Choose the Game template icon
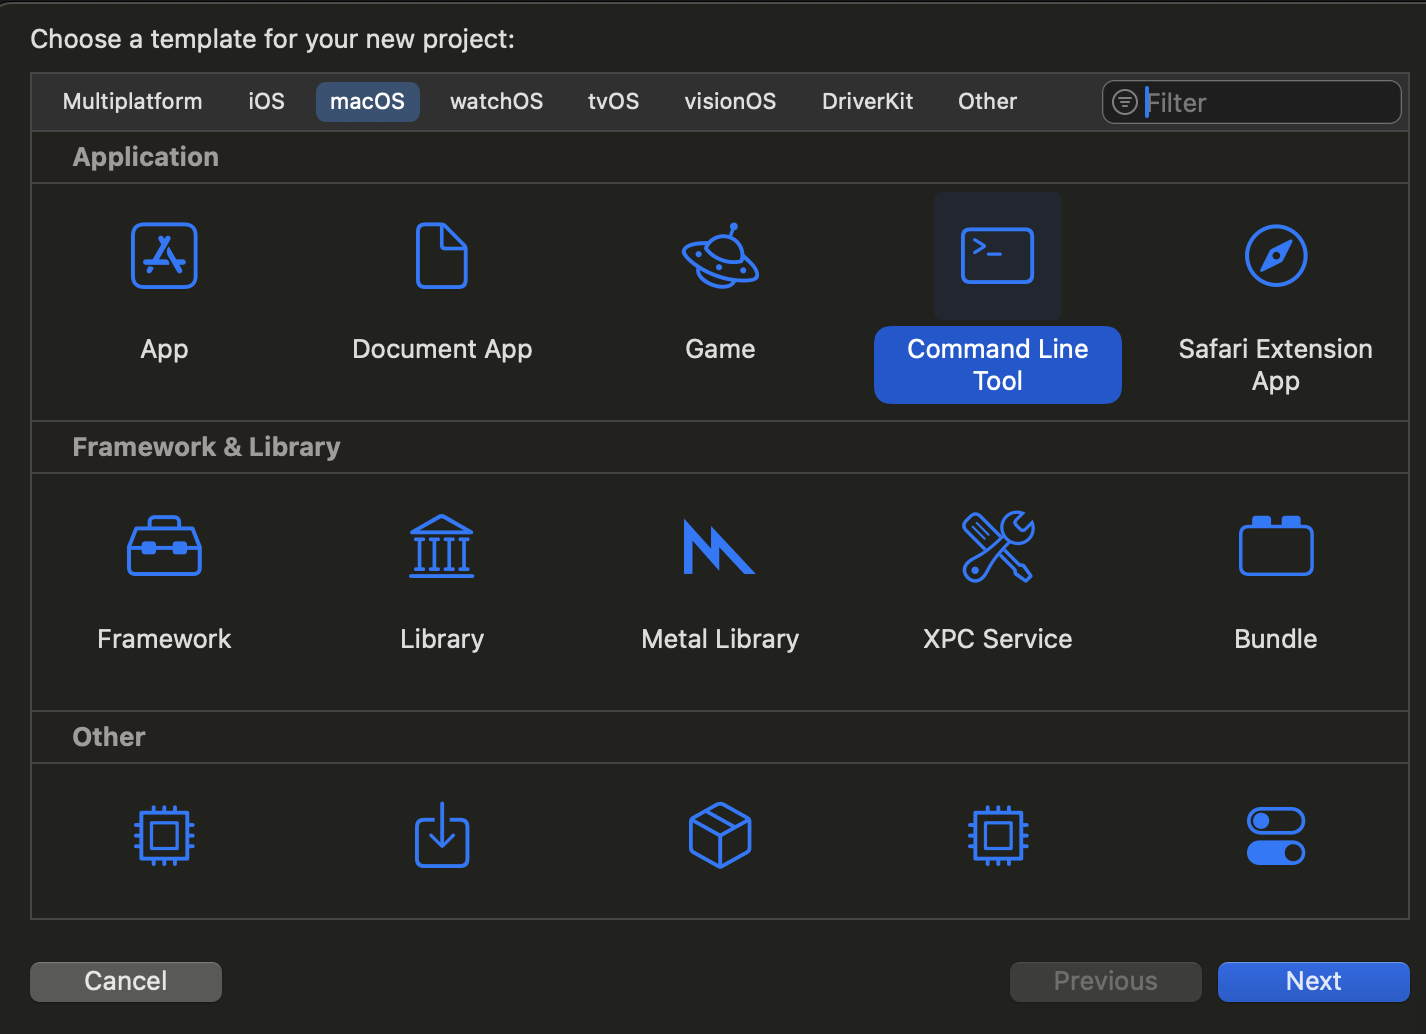1426x1034 pixels. (720, 256)
